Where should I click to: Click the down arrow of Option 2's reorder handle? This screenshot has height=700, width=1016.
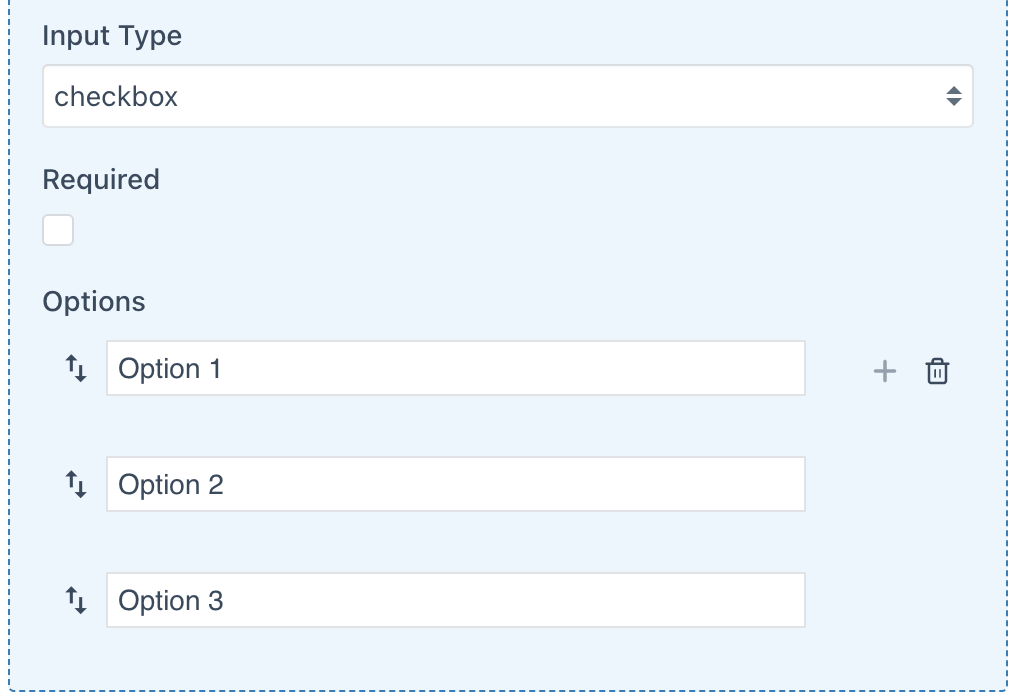pos(81,490)
